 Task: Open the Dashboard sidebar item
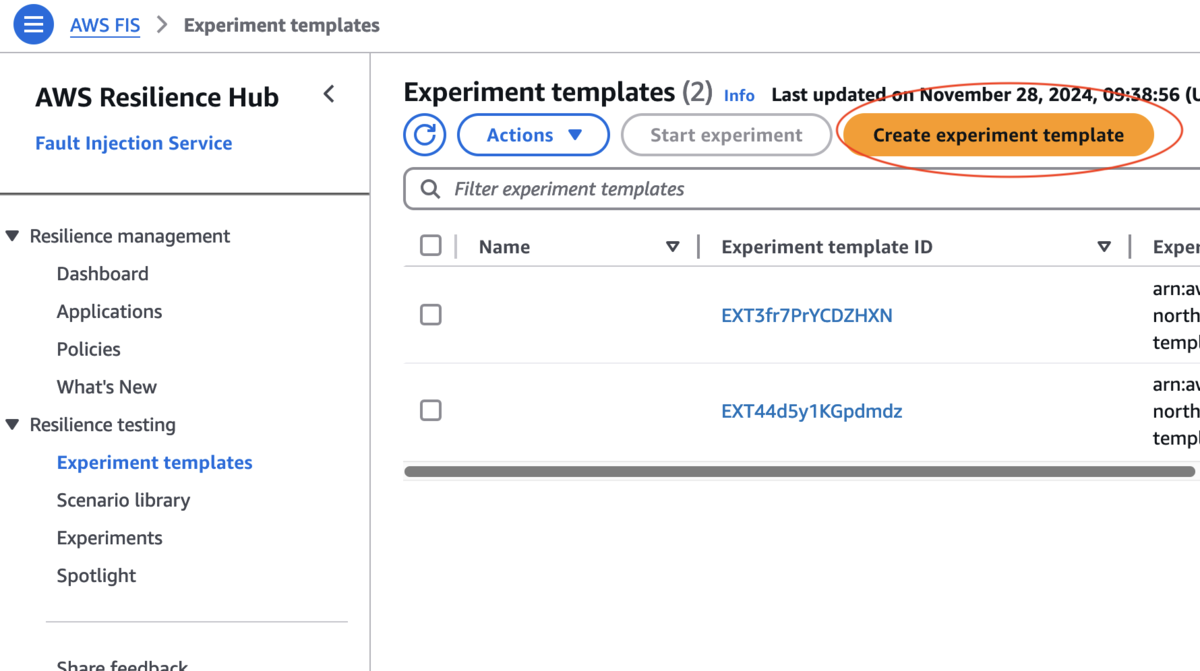102,274
